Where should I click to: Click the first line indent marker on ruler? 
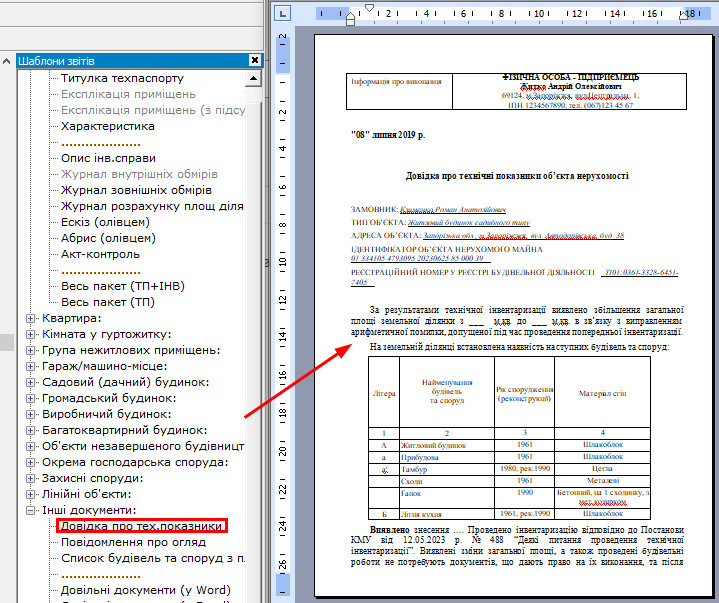(369, 7)
